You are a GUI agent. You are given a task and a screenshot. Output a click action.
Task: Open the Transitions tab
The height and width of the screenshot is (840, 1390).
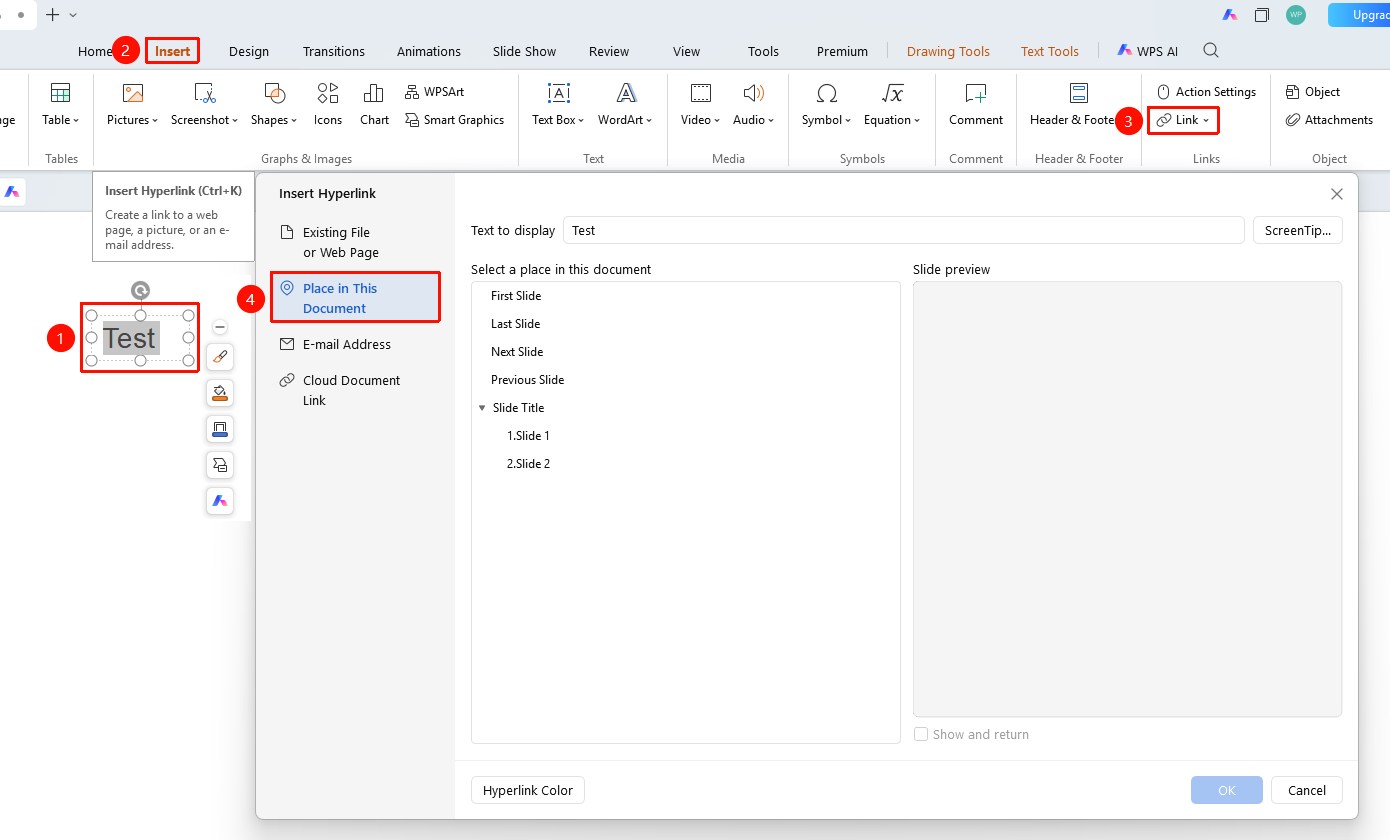334,51
